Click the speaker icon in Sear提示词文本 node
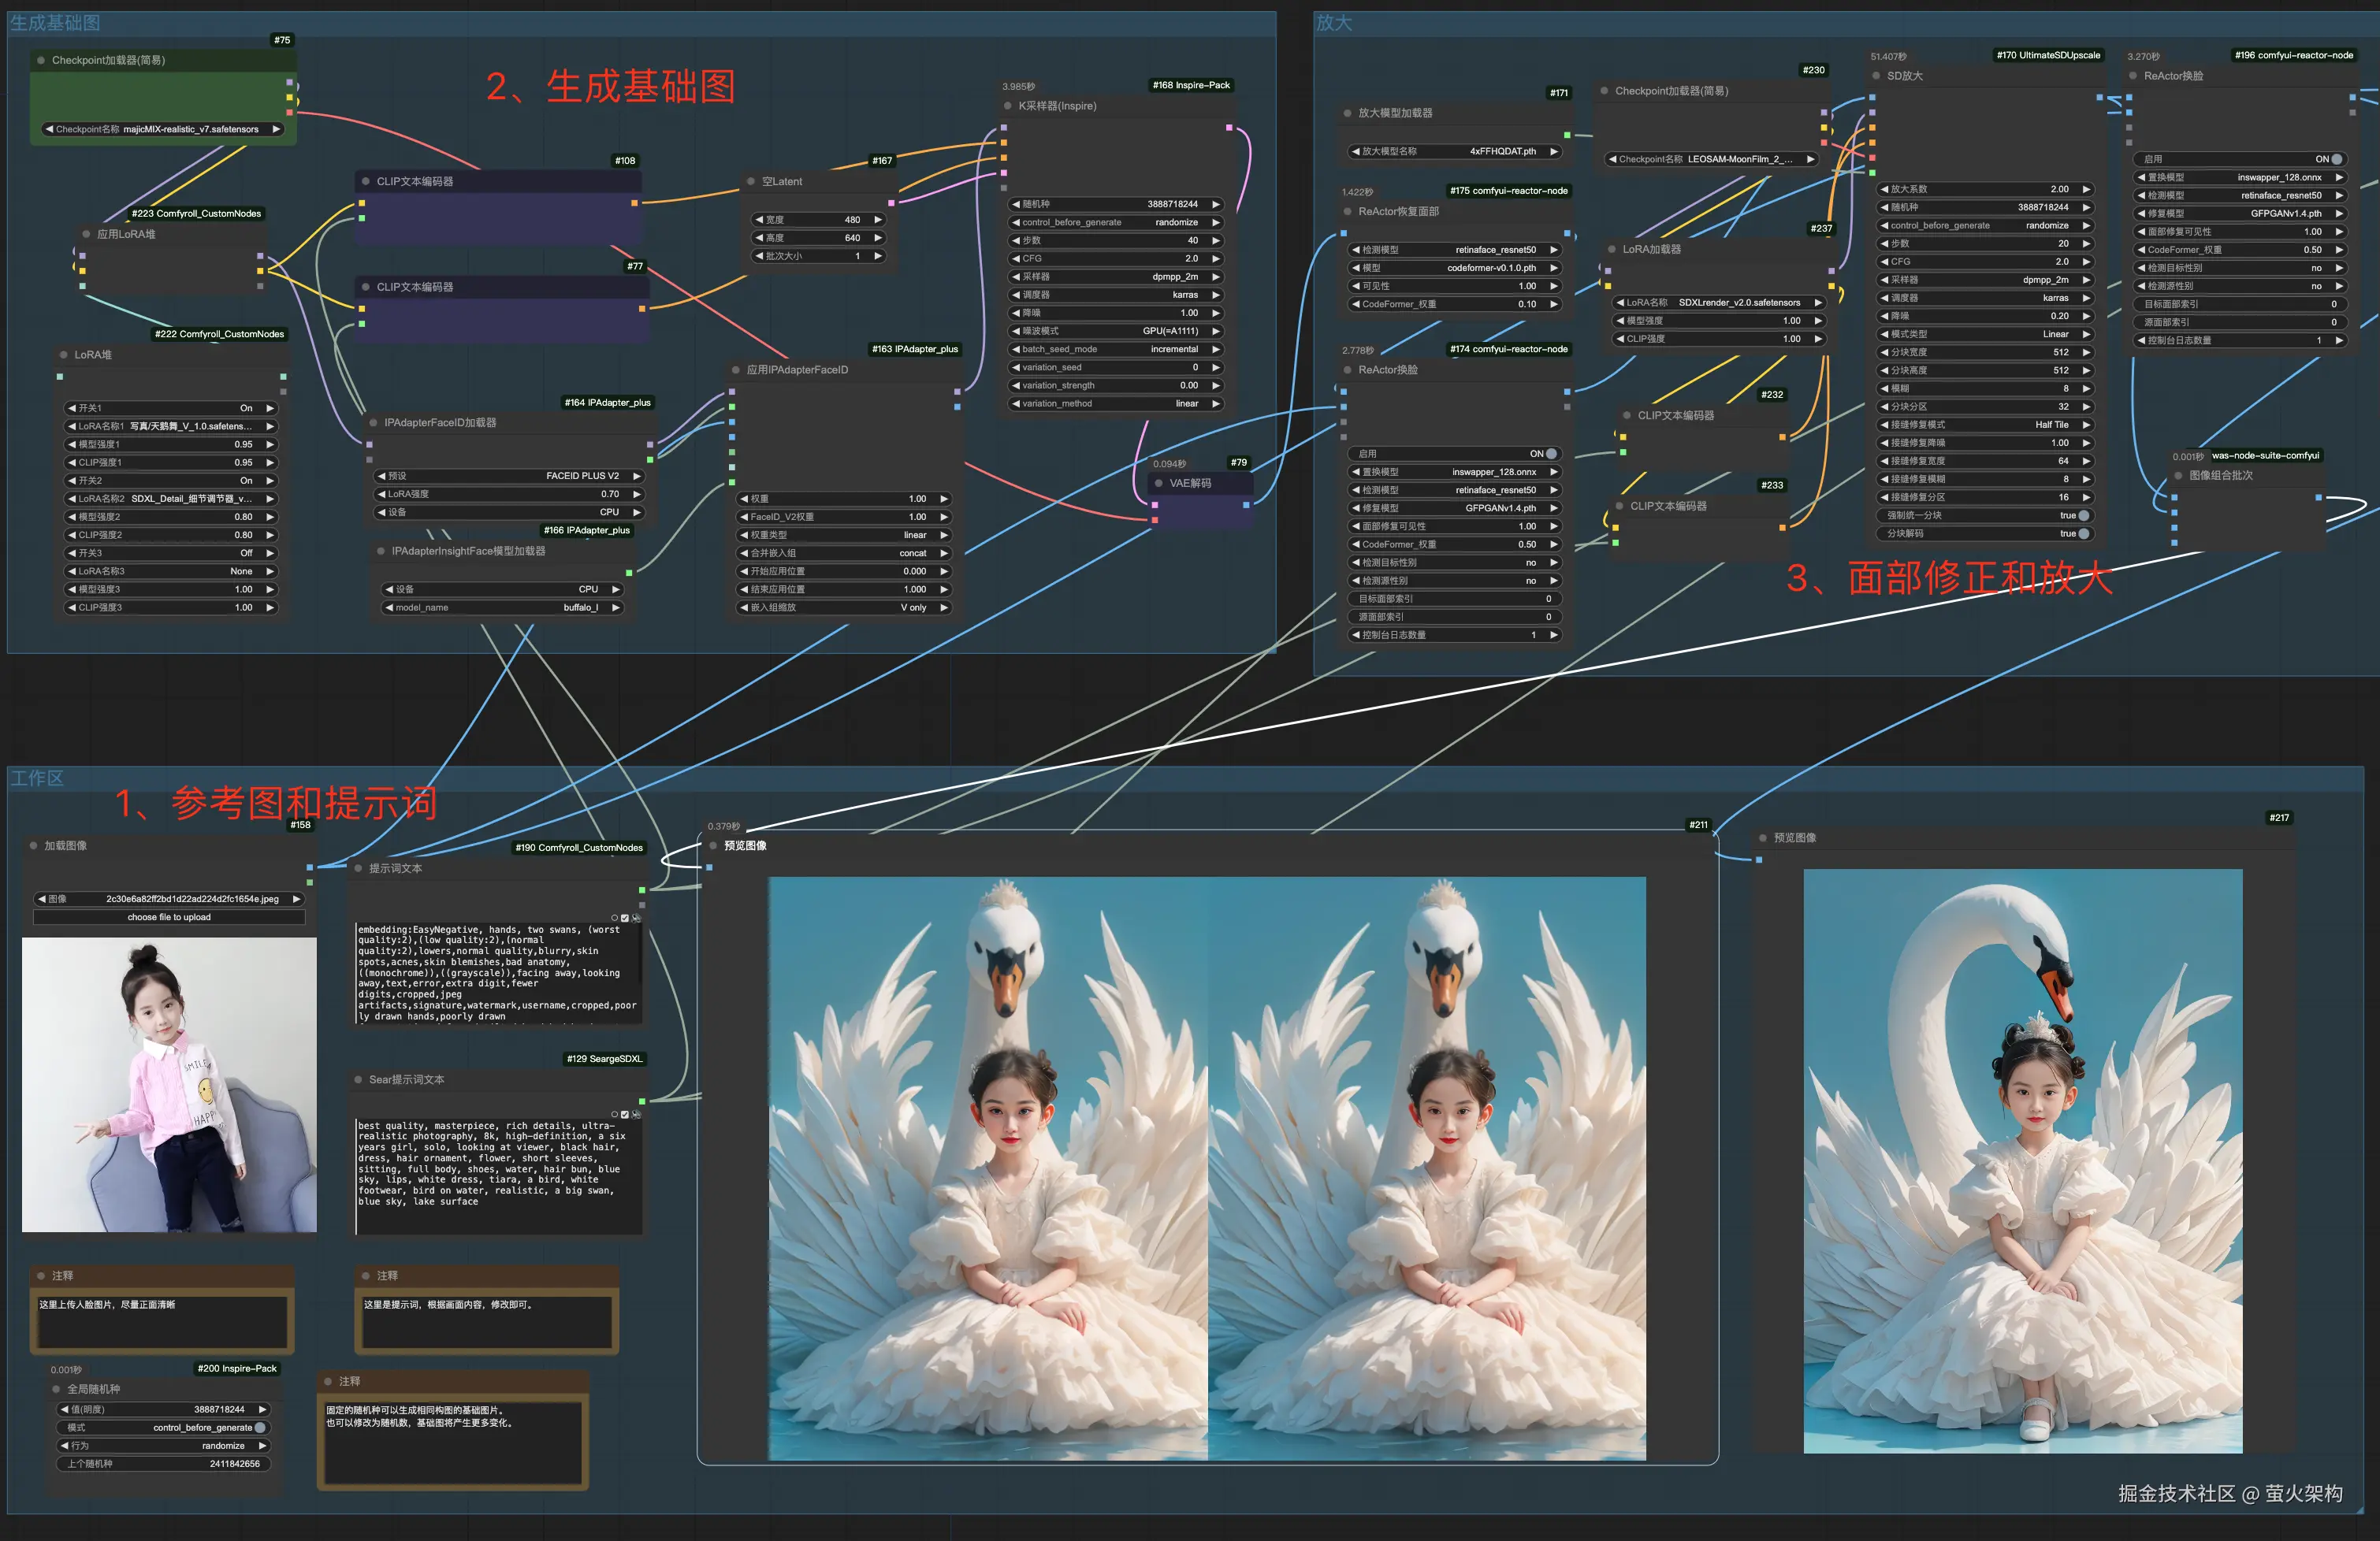The width and height of the screenshot is (2380, 1541). coord(636,1114)
